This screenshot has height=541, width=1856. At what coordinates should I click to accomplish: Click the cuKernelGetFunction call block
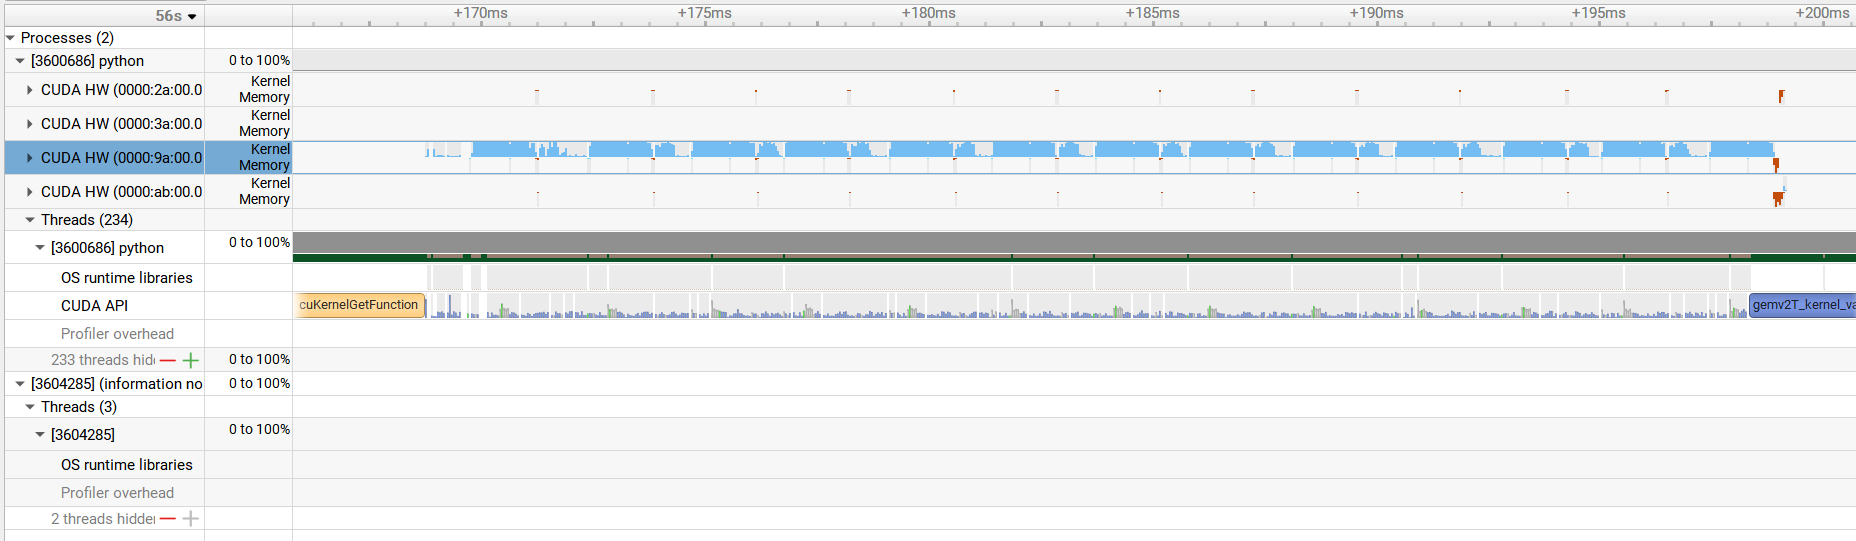(x=359, y=305)
